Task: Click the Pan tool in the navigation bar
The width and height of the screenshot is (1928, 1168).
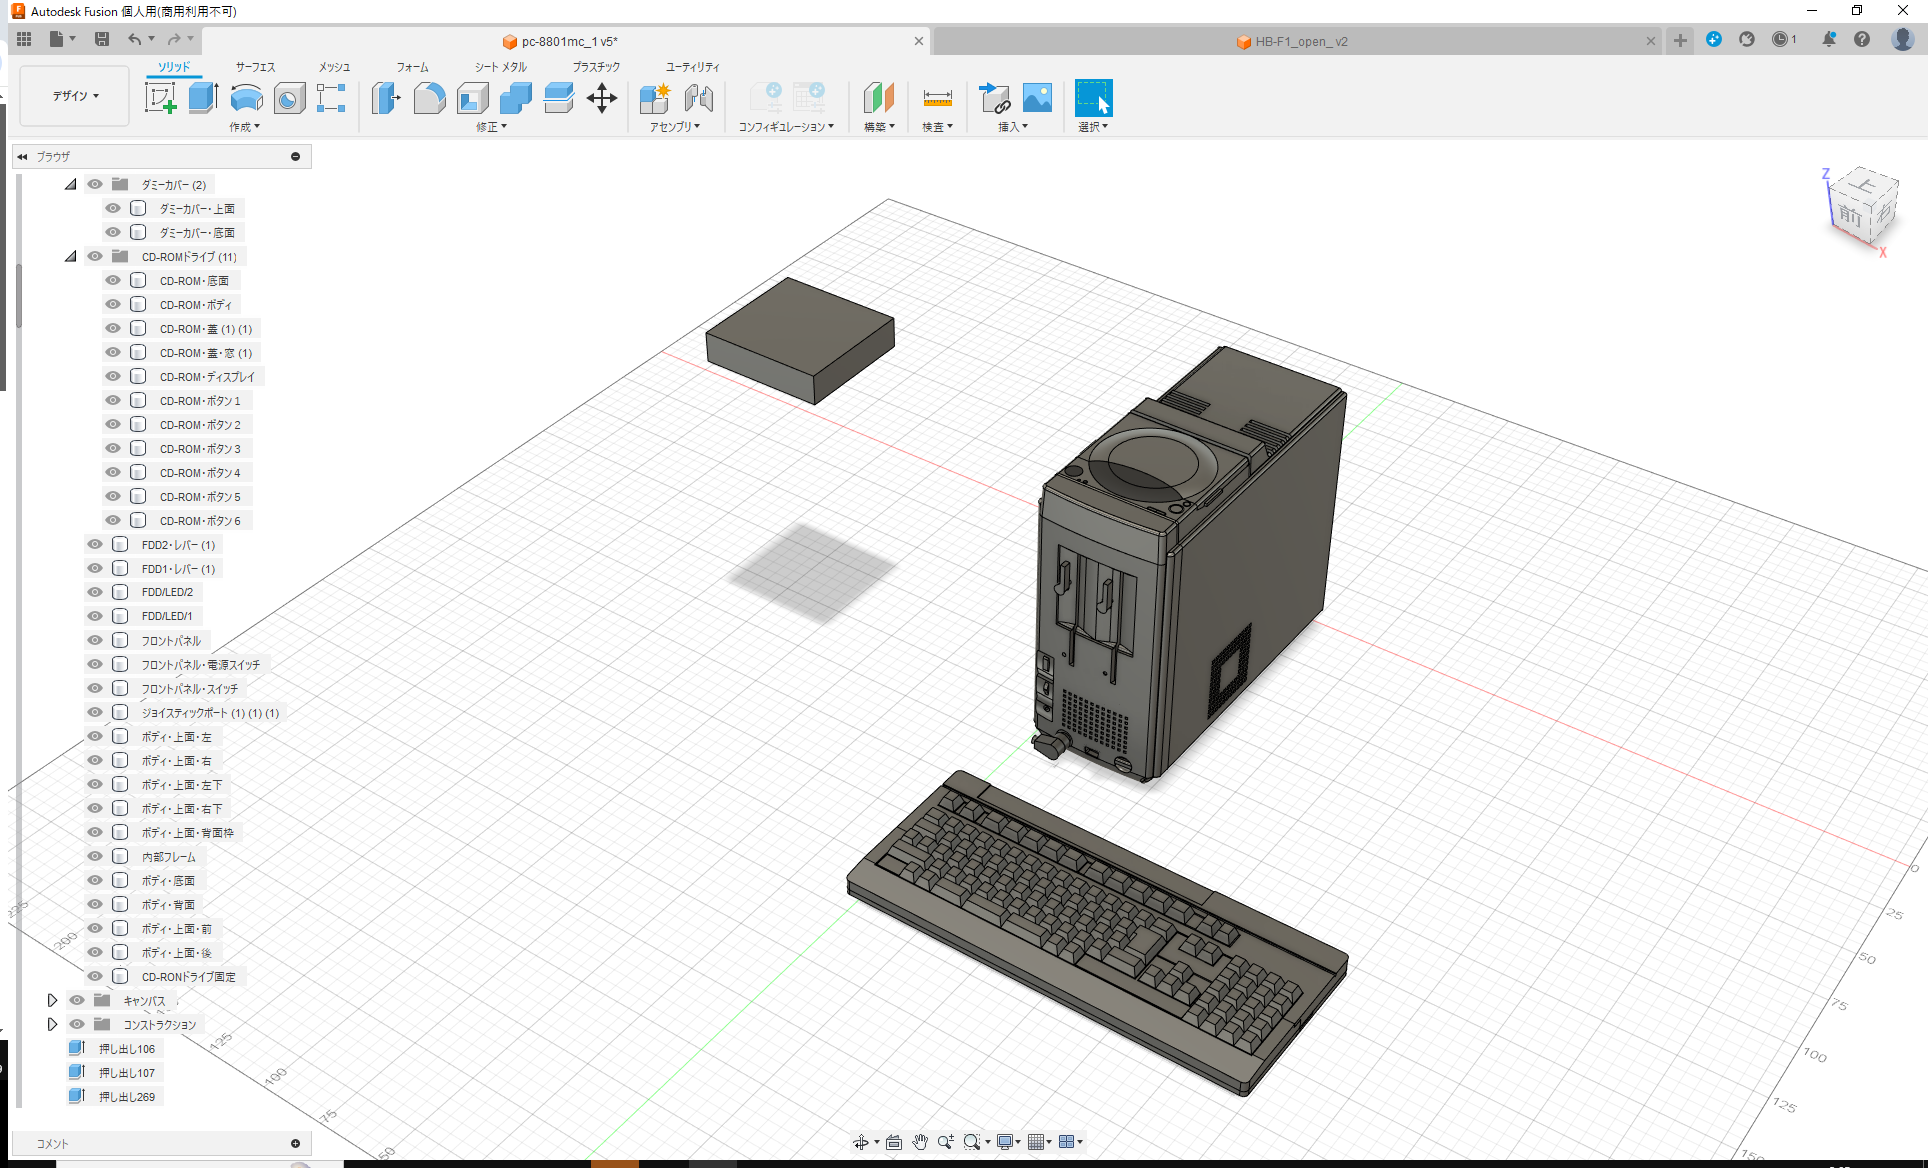Action: [x=919, y=1141]
